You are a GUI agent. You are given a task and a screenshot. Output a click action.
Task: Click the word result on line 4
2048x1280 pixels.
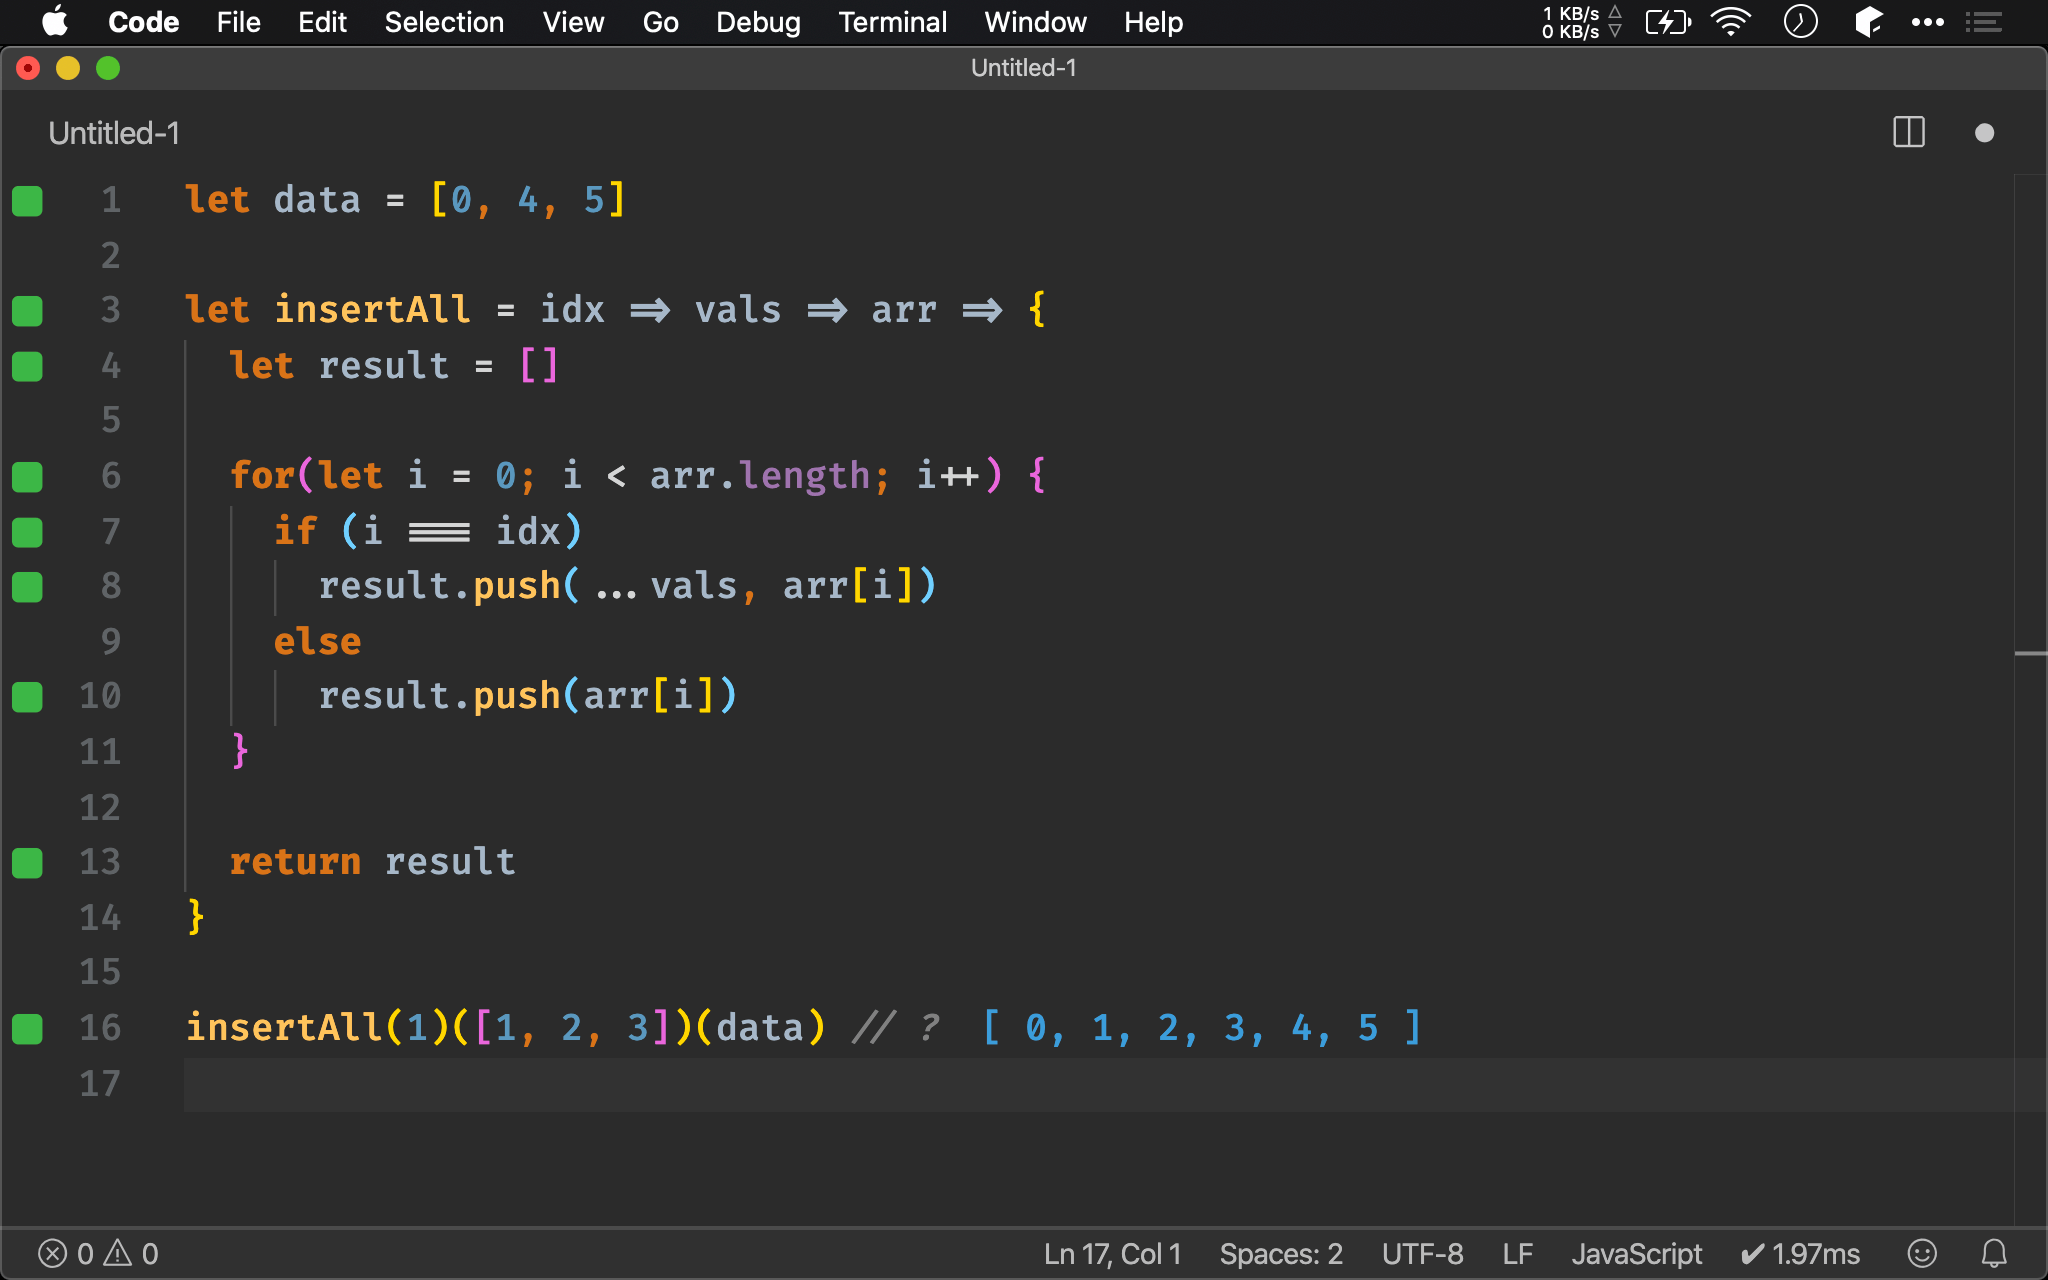point(384,366)
